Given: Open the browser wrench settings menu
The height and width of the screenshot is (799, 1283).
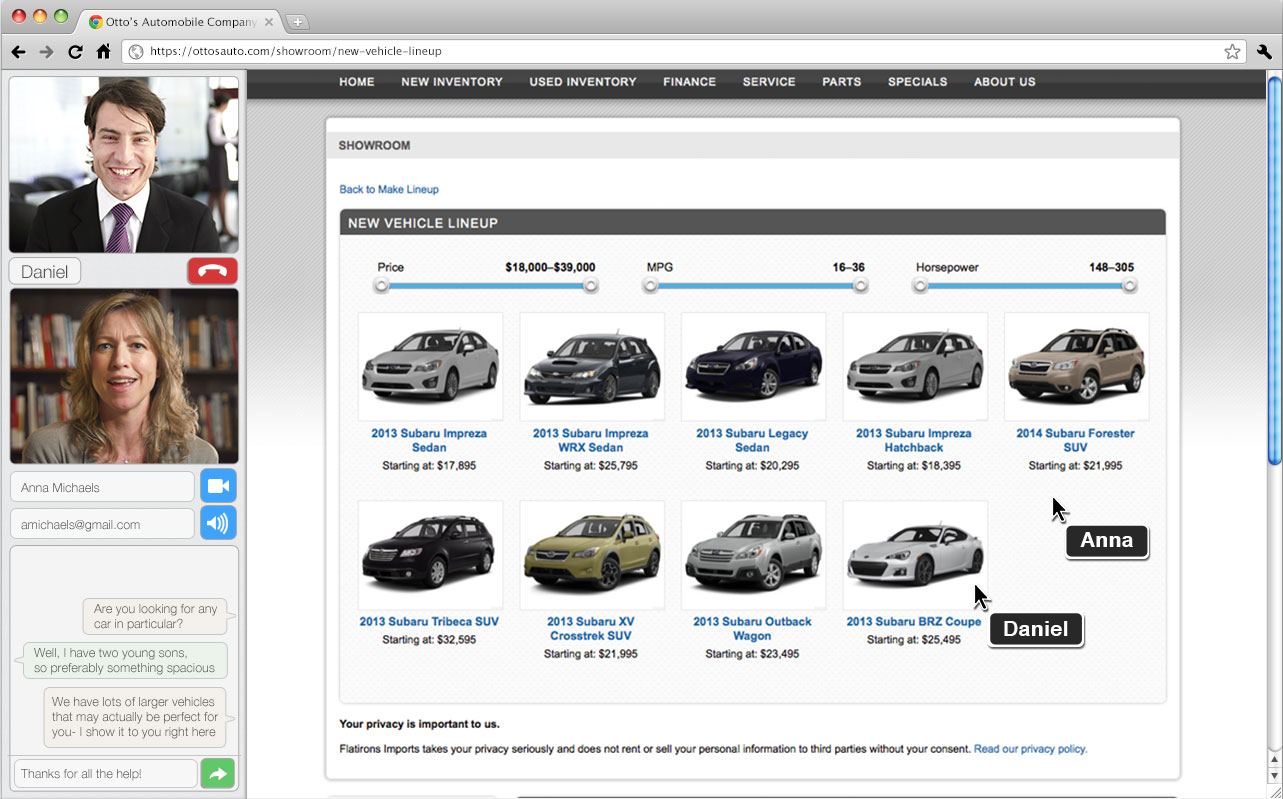Looking at the screenshot, I should [1264, 52].
